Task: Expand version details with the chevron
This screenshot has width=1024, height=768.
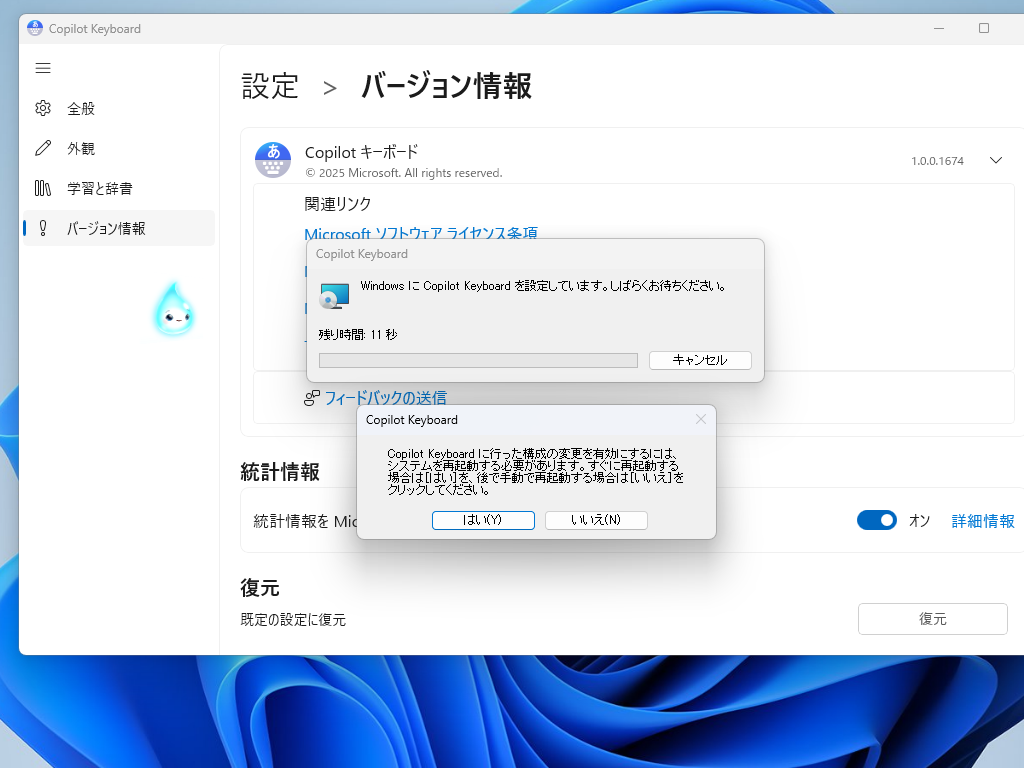Action: pyautogui.click(x=995, y=159)
